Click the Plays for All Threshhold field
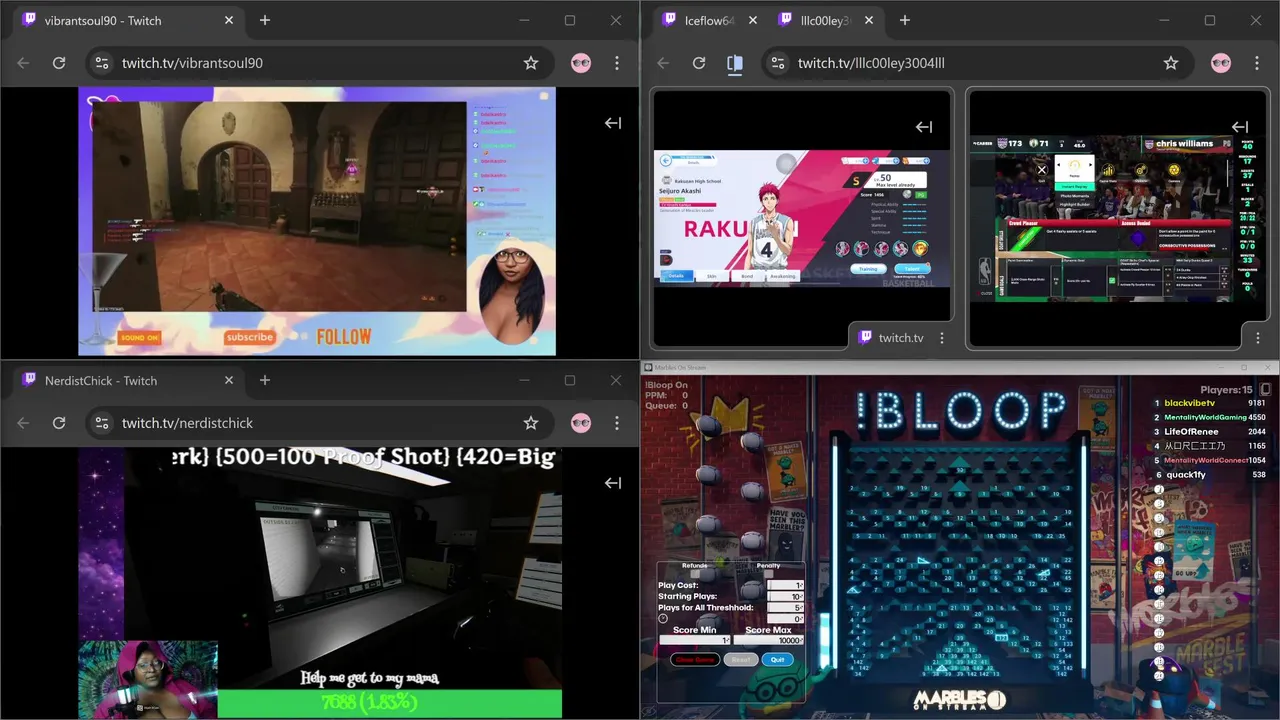 pyautogui.click(x=785, y=608)
